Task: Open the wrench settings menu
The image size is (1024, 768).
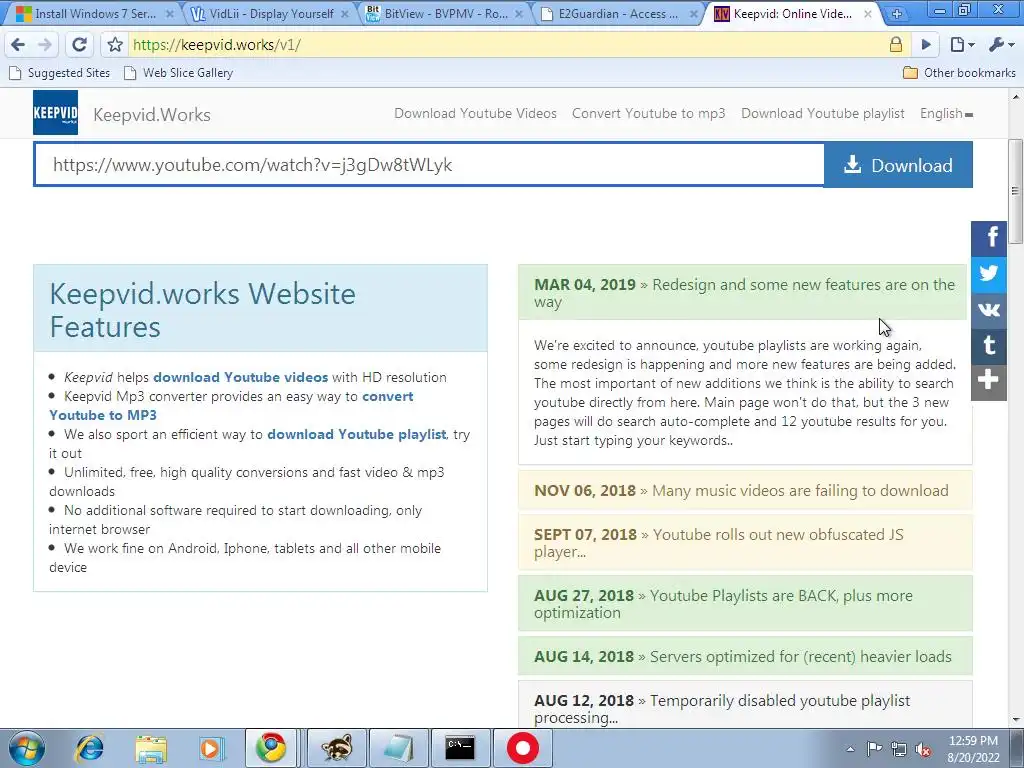Action: (1000, 44)
